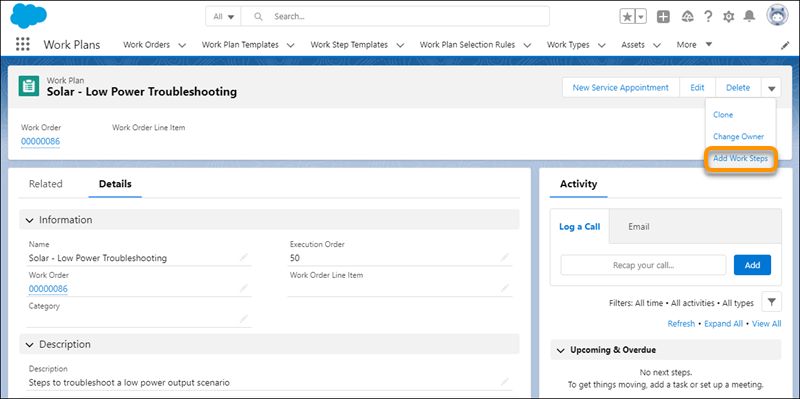Click the Solar - Low Power Troubleshooting name value
The image size is (800, 399).
(x=97, y=258)
